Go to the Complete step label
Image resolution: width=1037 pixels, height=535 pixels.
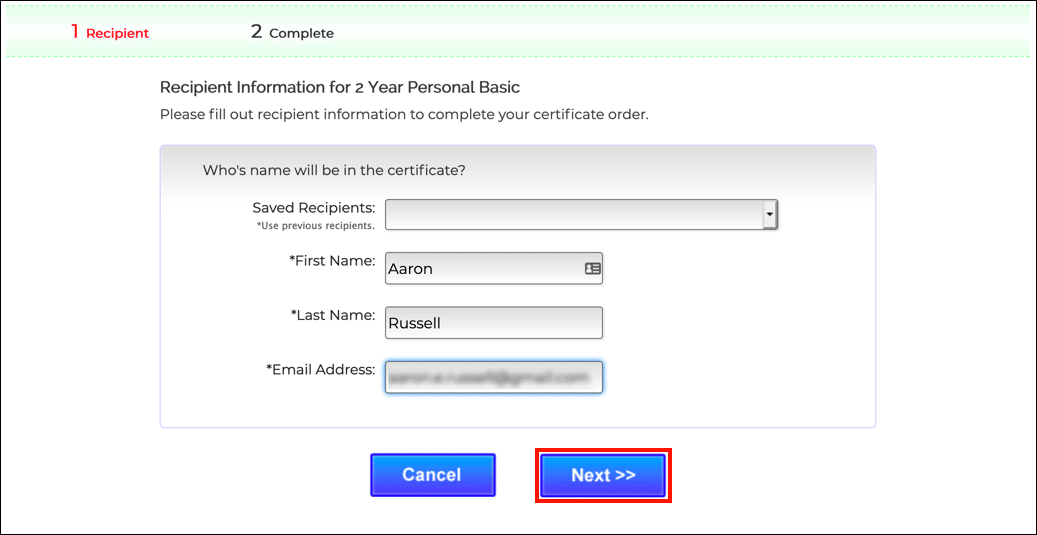pyautogui.click(x=301, y=33)
